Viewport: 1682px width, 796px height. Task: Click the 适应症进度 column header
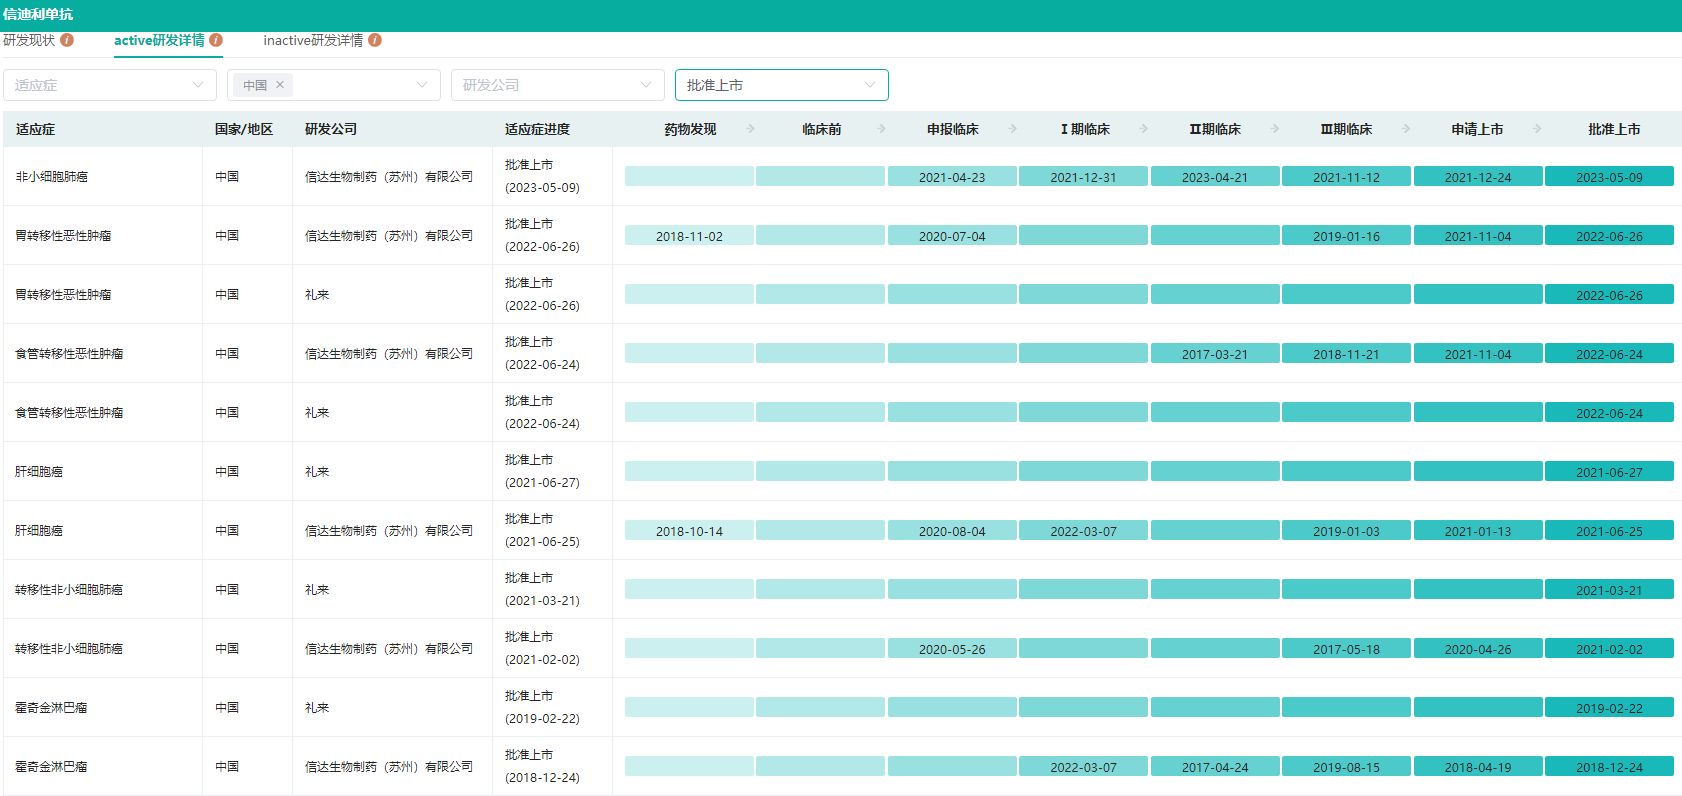(537, 129)
